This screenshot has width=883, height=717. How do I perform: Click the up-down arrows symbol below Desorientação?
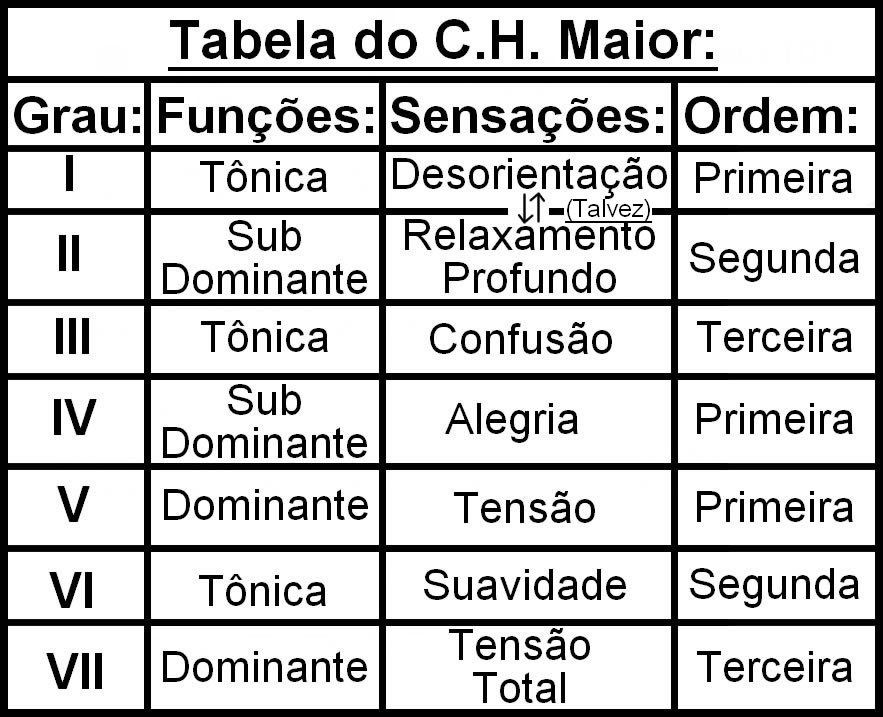click(531, 208)
